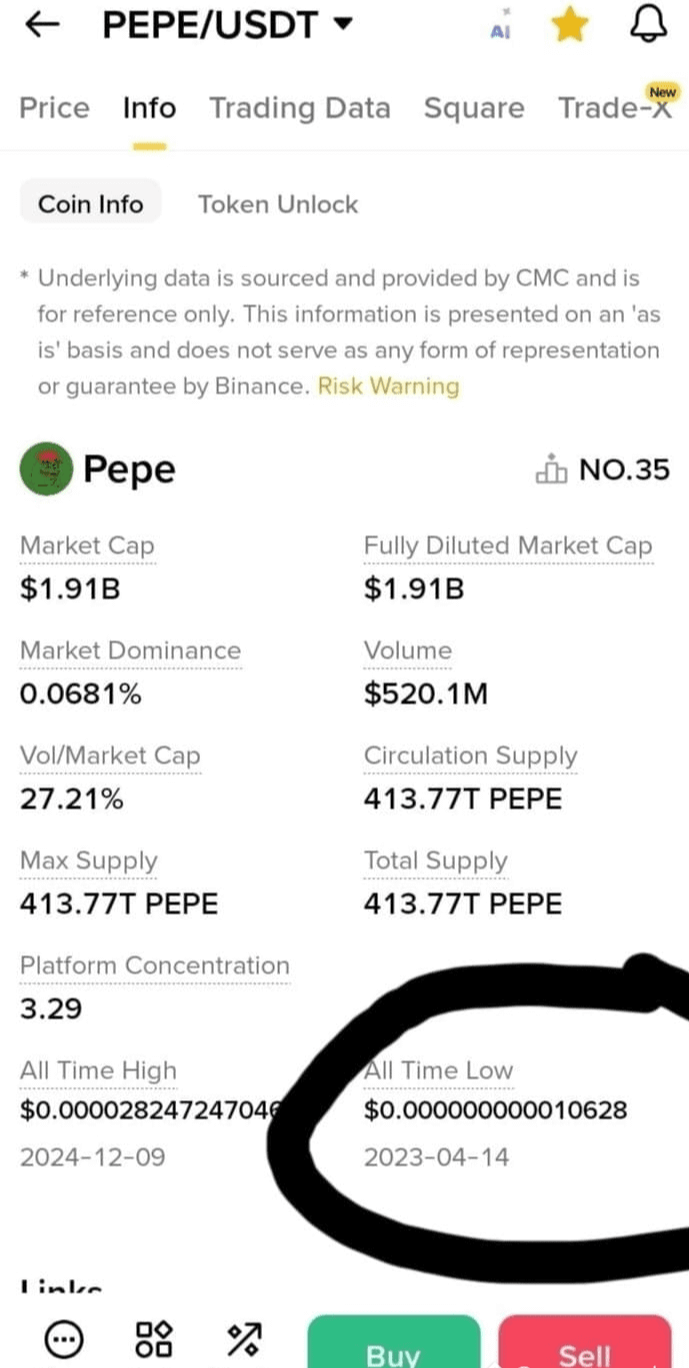Click the Pepe coin logo
Image resolution: width=689 pixels, height=1368 pixels.
[x=46, y=469]
